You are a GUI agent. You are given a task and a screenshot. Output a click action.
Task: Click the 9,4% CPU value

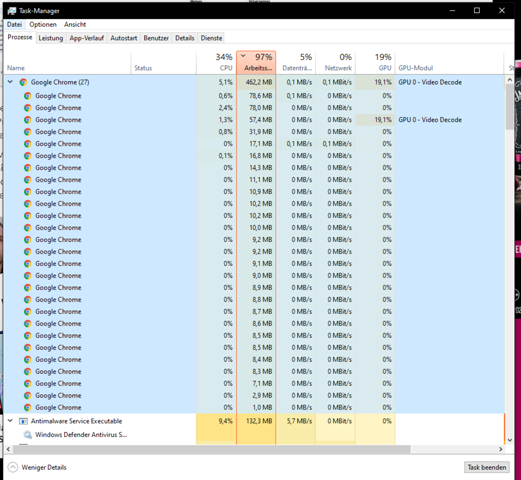point(225,421)
